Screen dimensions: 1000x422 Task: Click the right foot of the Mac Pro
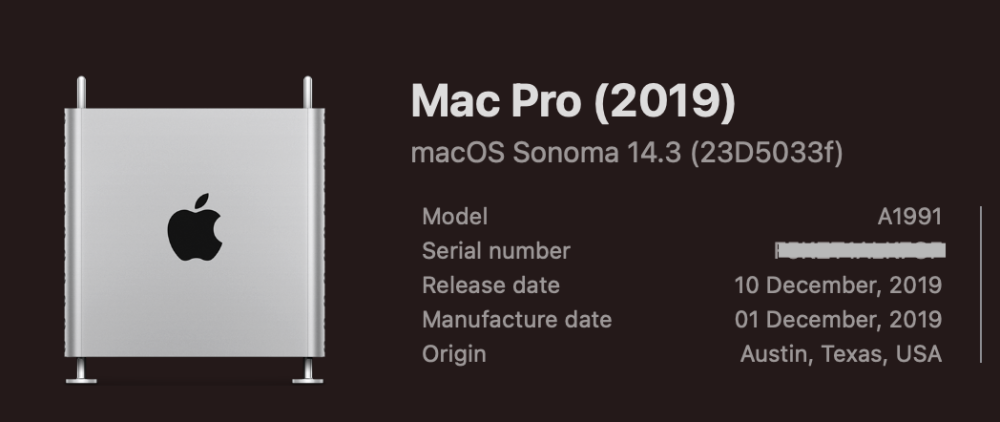tap(307, 371)
